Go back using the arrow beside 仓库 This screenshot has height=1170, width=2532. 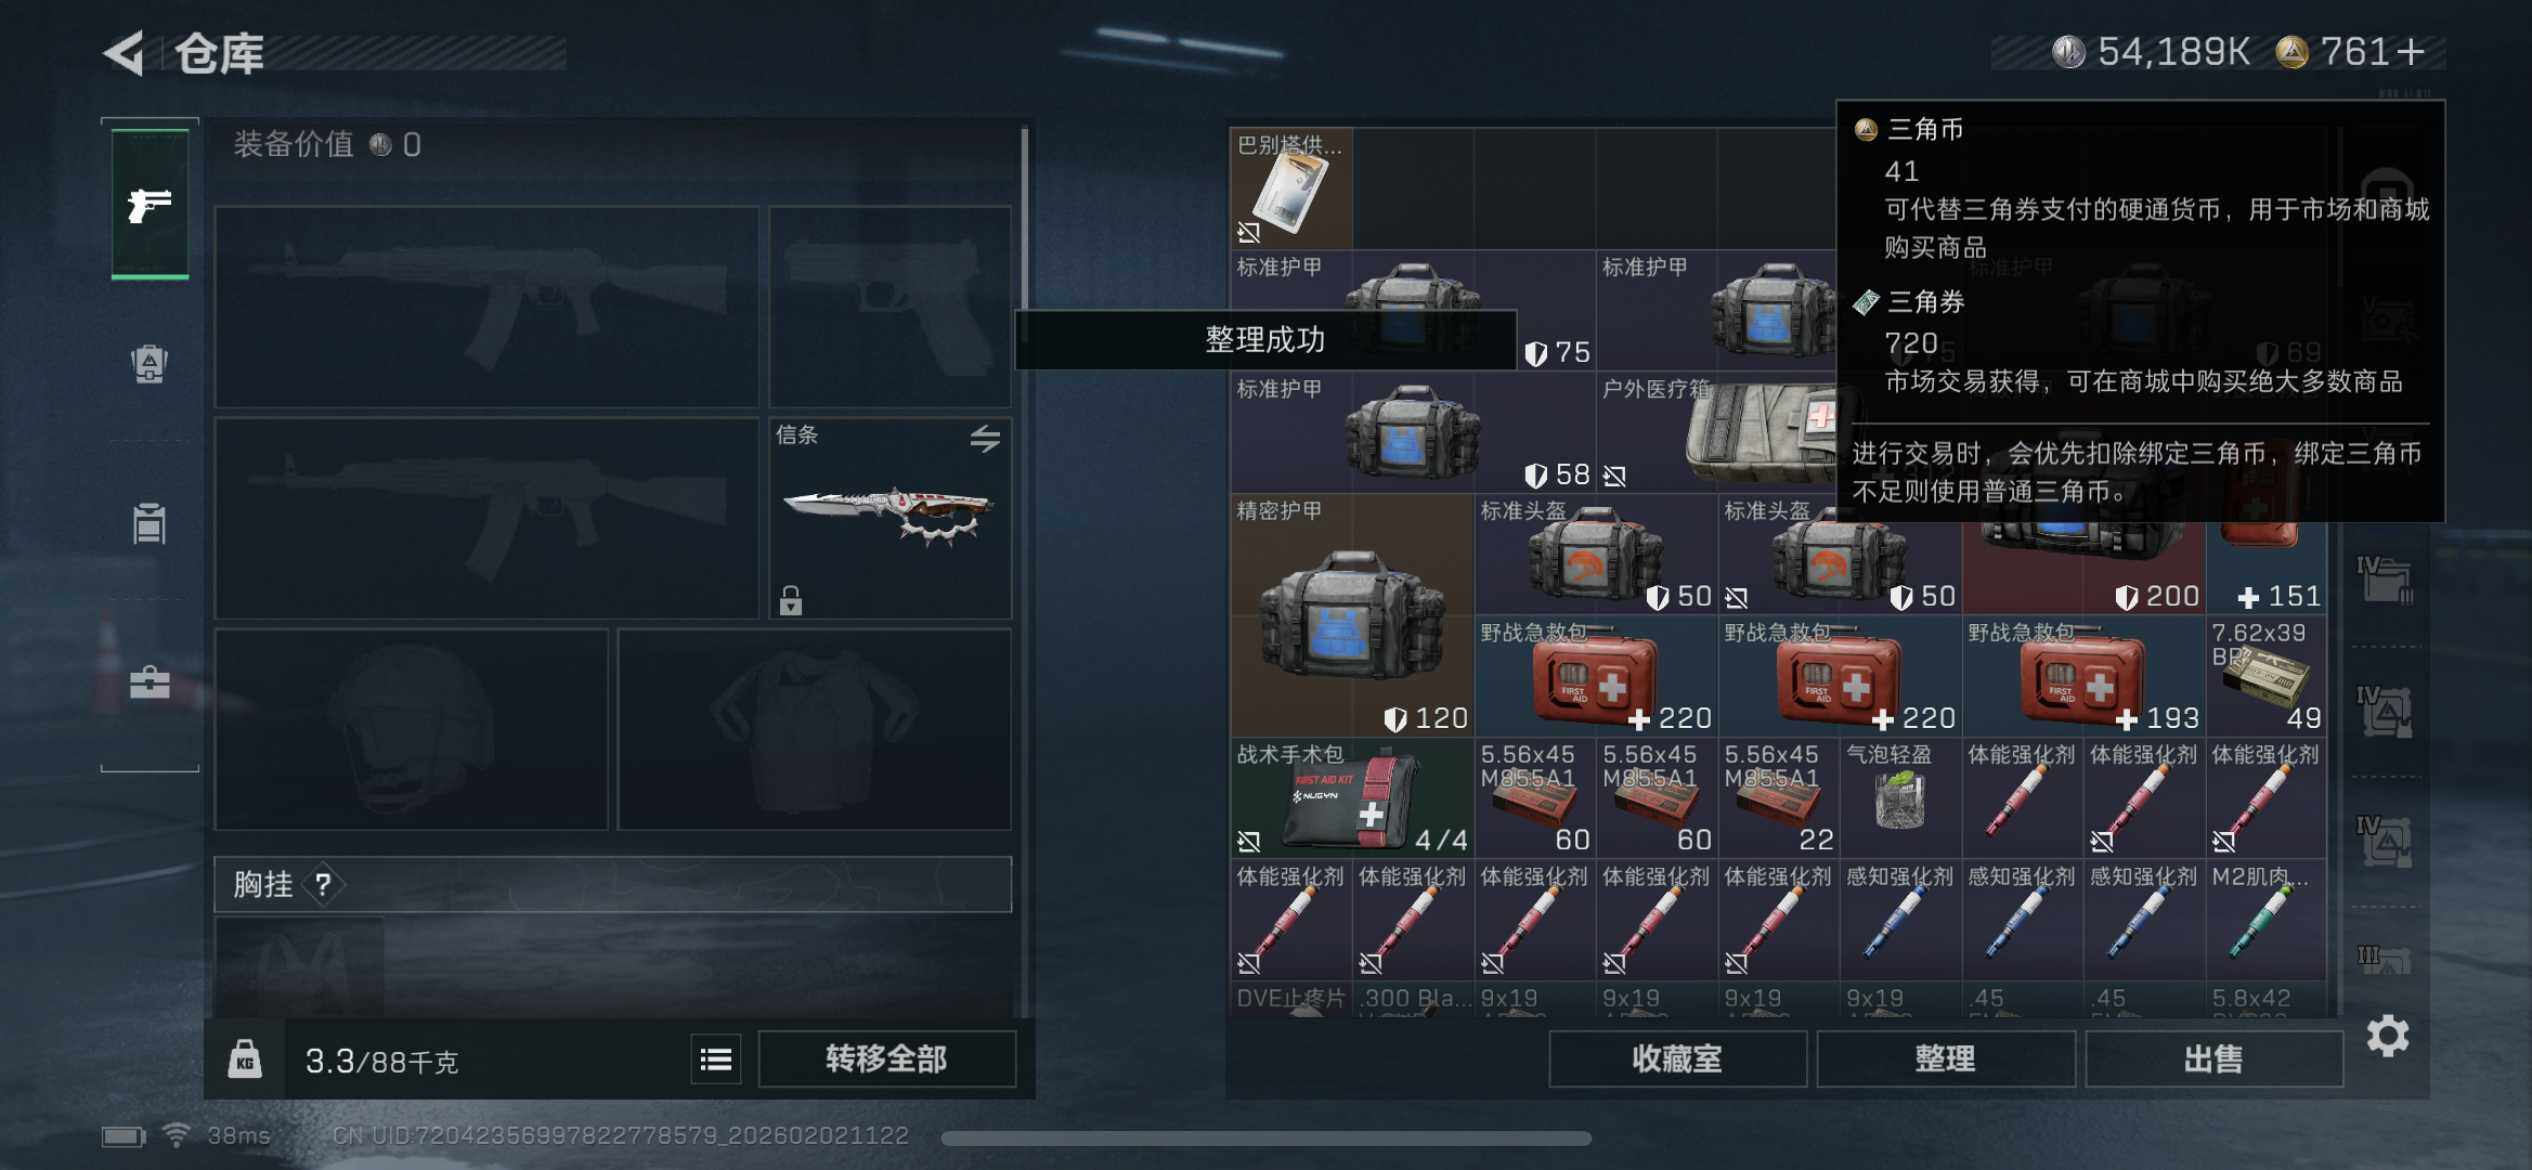tap(125, 53)
